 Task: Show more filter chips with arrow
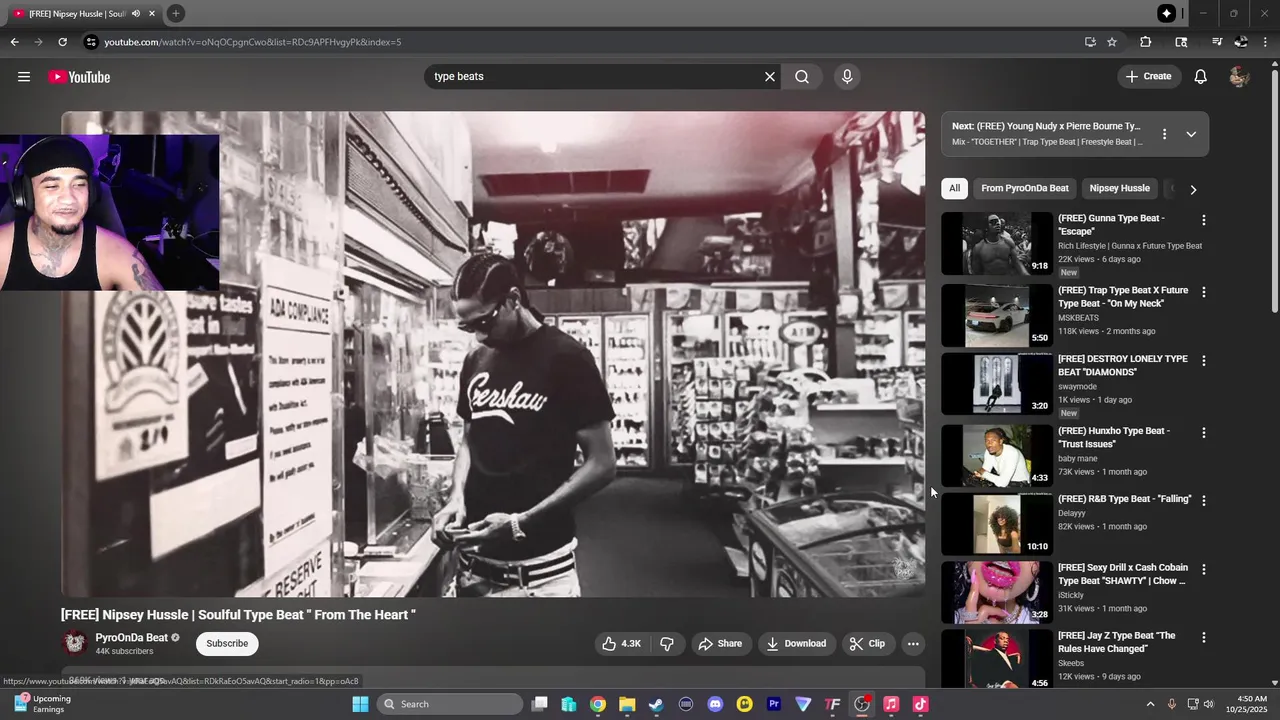pyautogui.click(x=1193, y=189)
